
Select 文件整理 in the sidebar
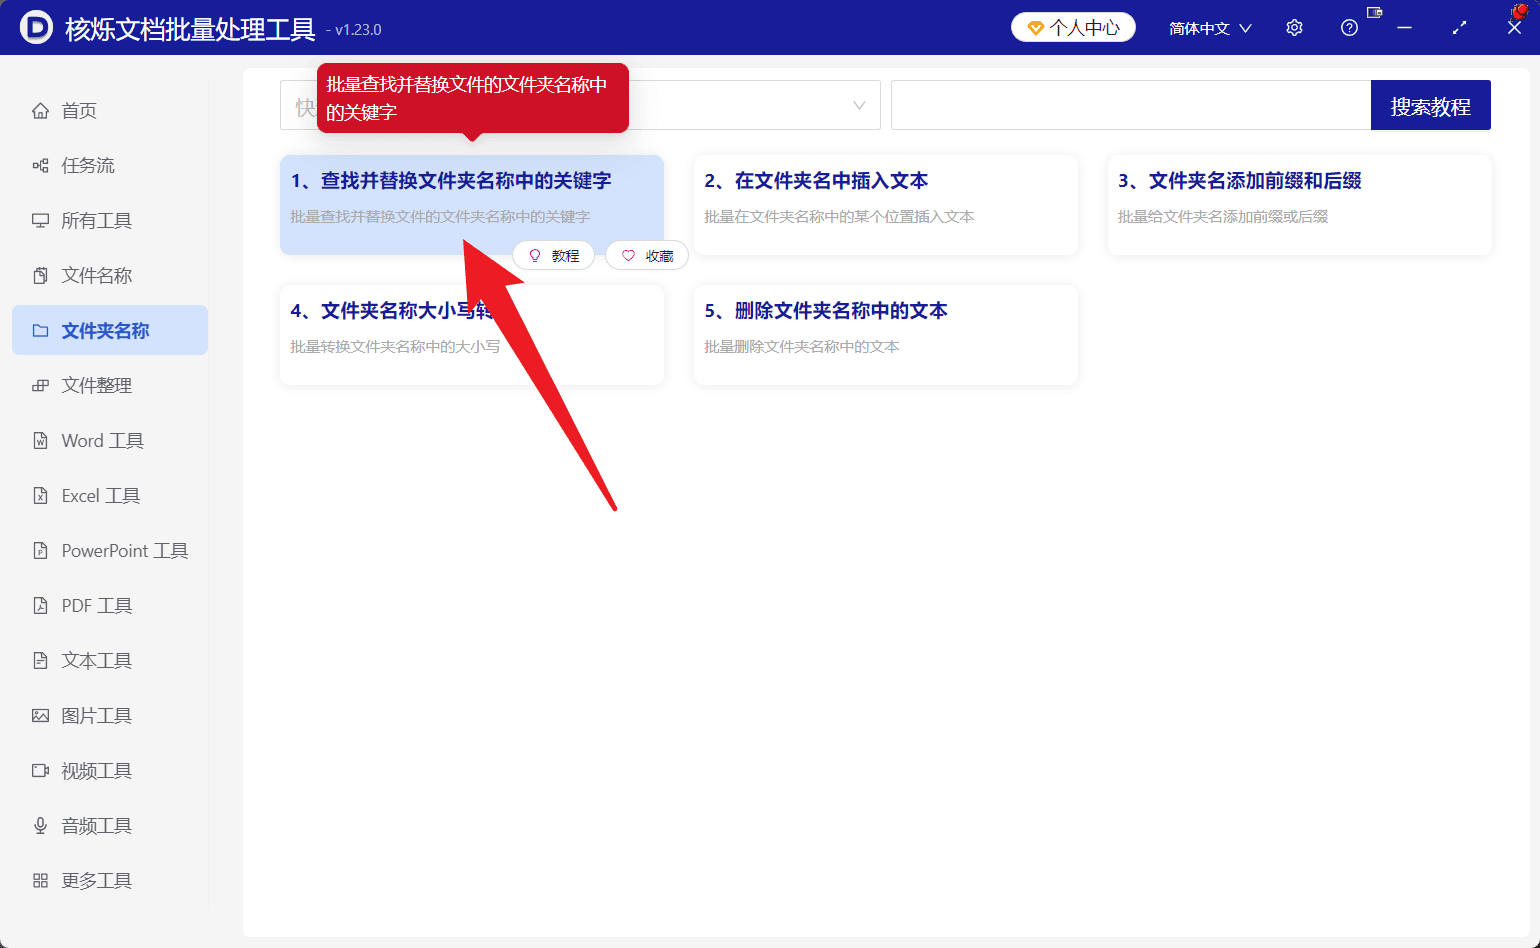tap(110, 385)
